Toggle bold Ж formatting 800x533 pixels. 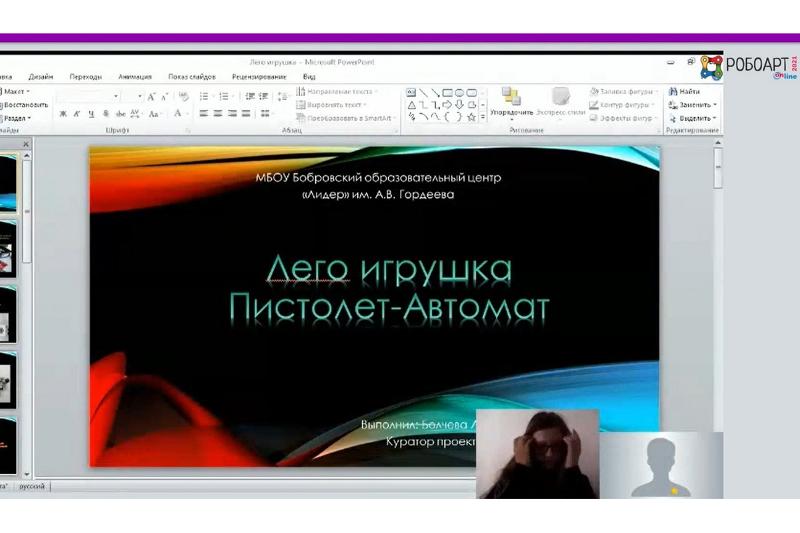click(63, 114)
